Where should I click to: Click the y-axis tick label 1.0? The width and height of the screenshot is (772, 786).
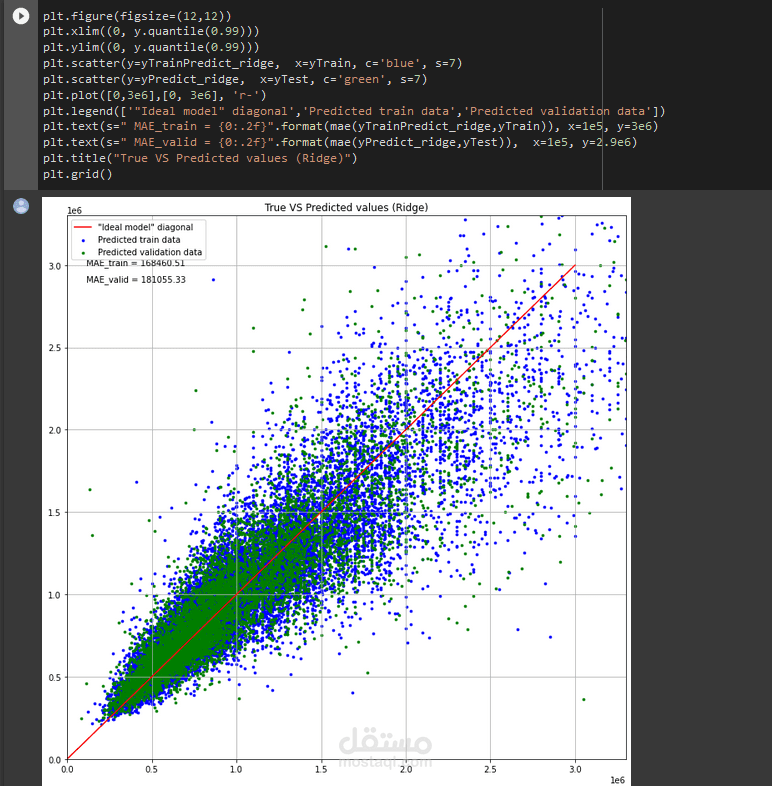tap(55, 595)
